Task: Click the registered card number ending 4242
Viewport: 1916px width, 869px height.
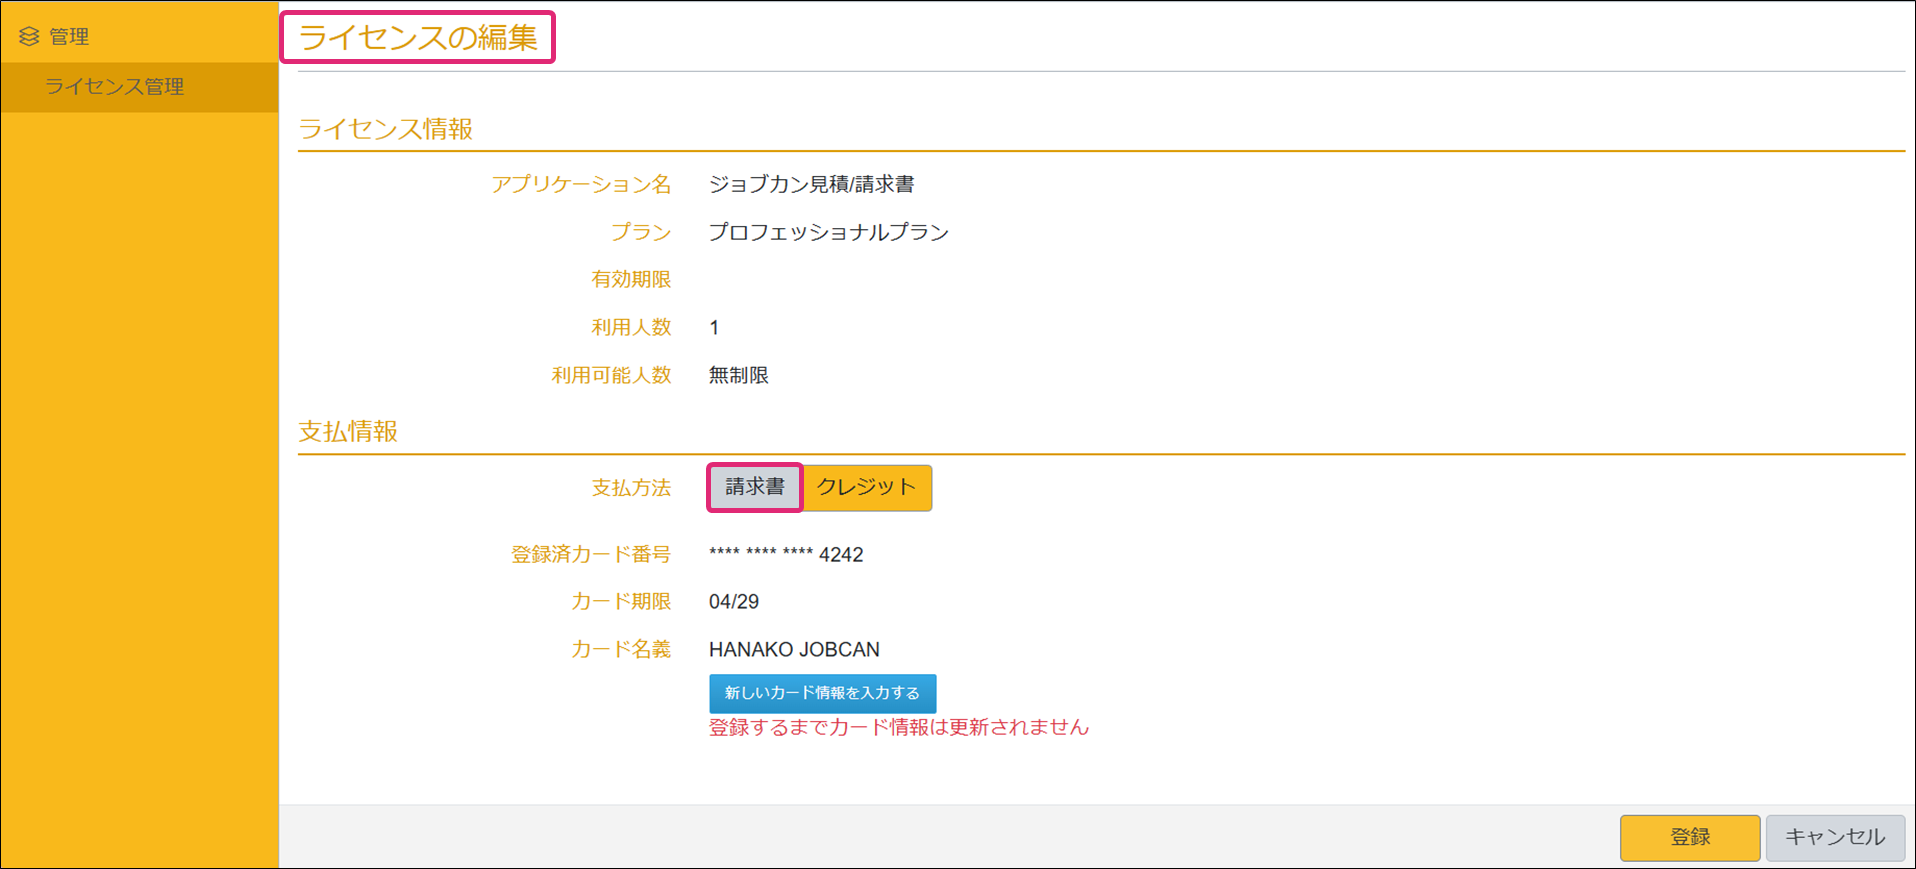Action: tap(786, 554)
